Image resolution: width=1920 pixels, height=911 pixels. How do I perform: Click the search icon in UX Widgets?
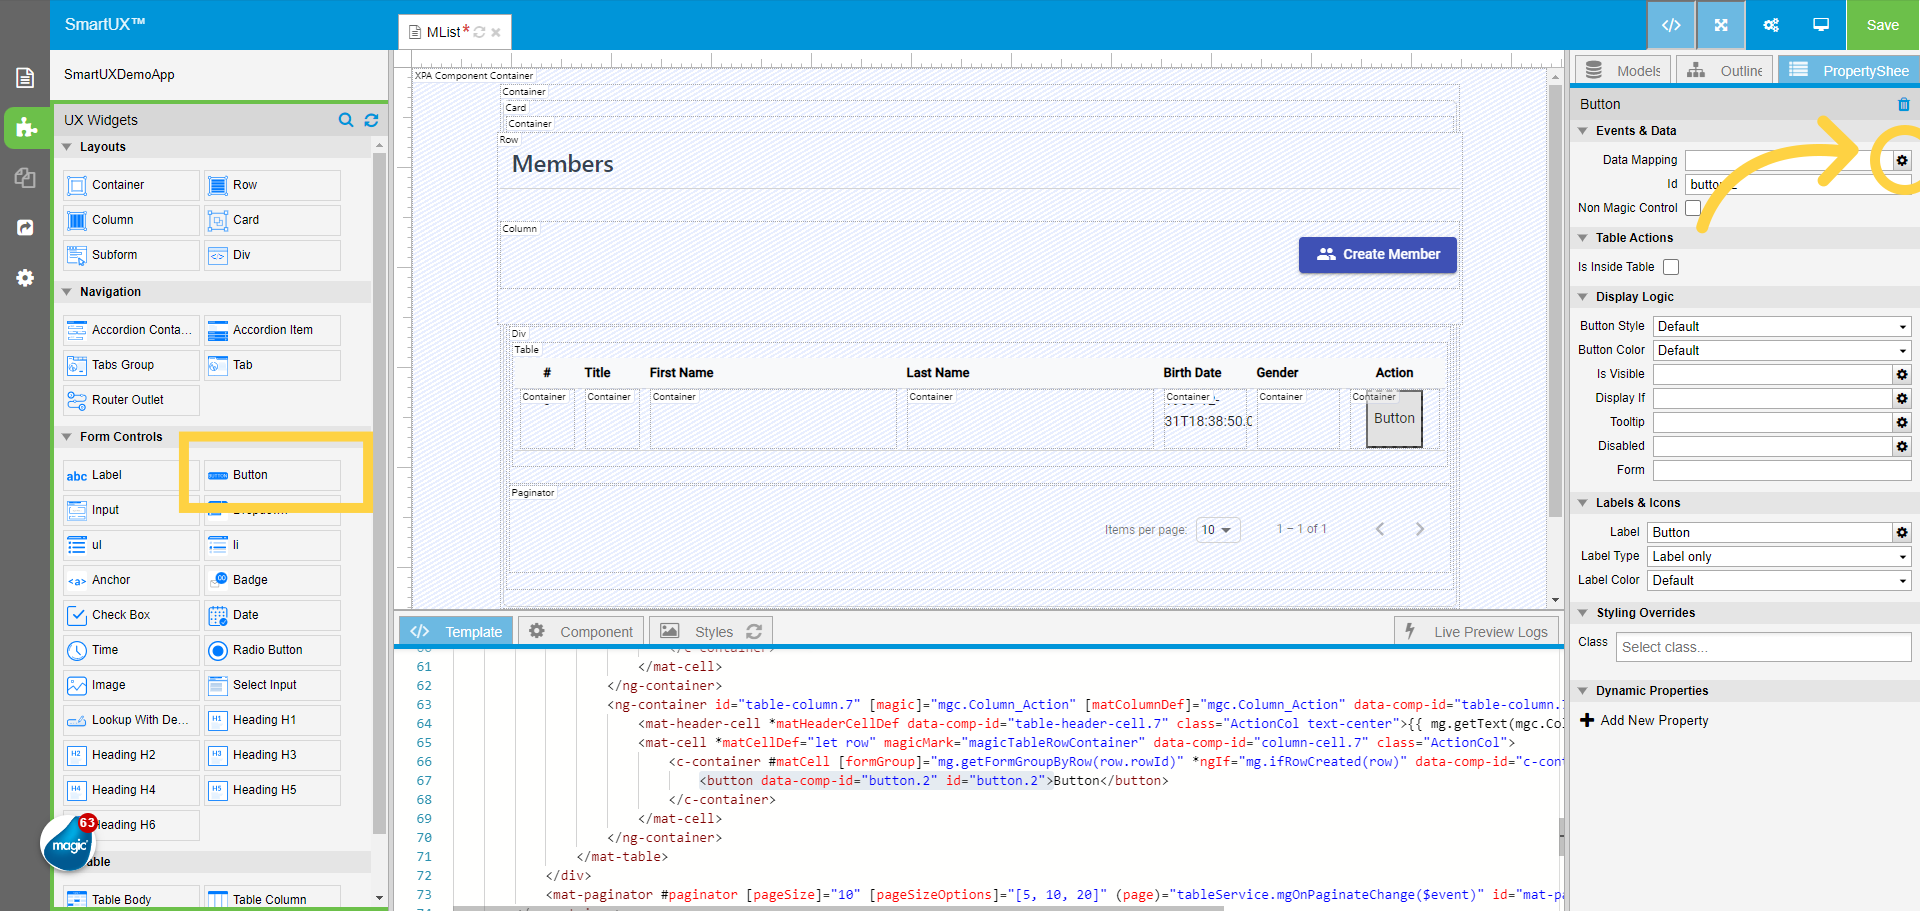click(346, 120)
